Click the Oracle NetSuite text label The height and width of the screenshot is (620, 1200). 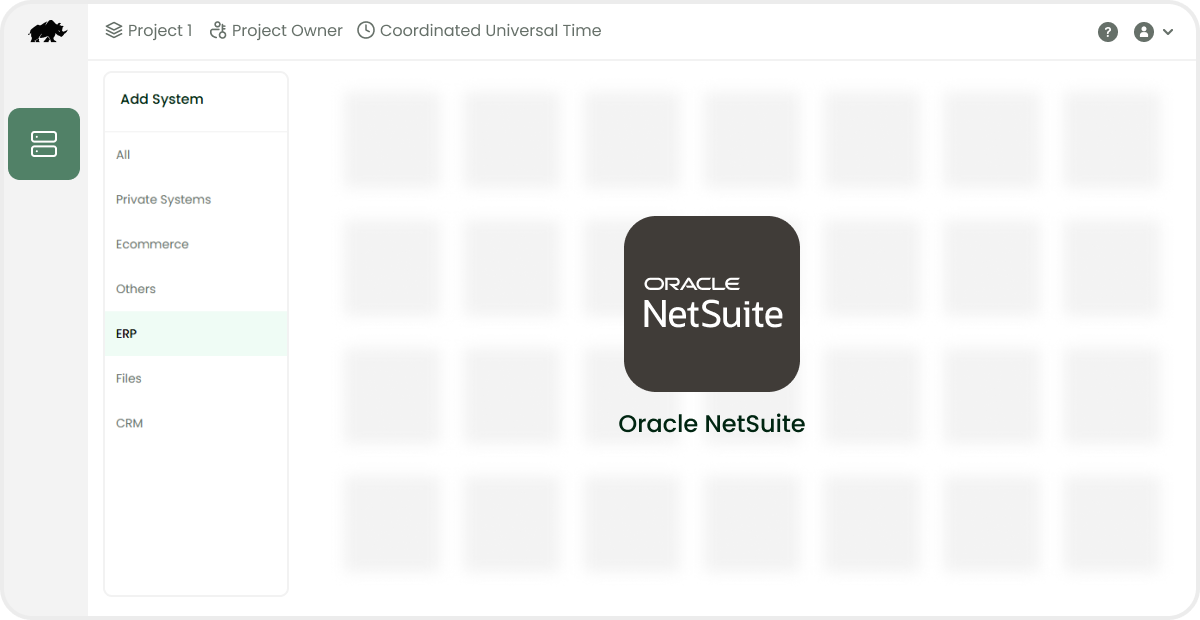(712, 424)
